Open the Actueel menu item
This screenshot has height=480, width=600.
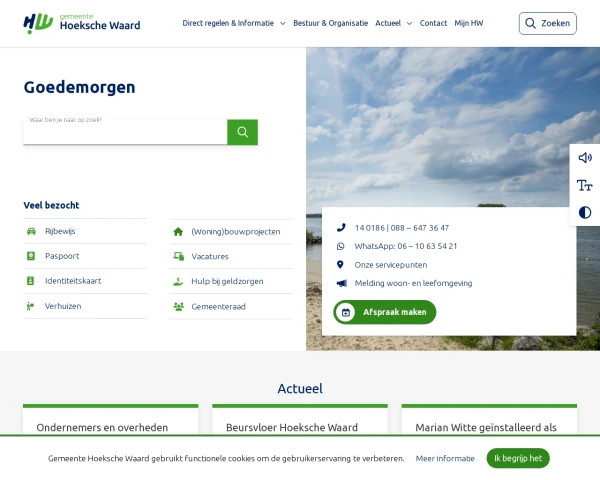[x=388, y=23]
